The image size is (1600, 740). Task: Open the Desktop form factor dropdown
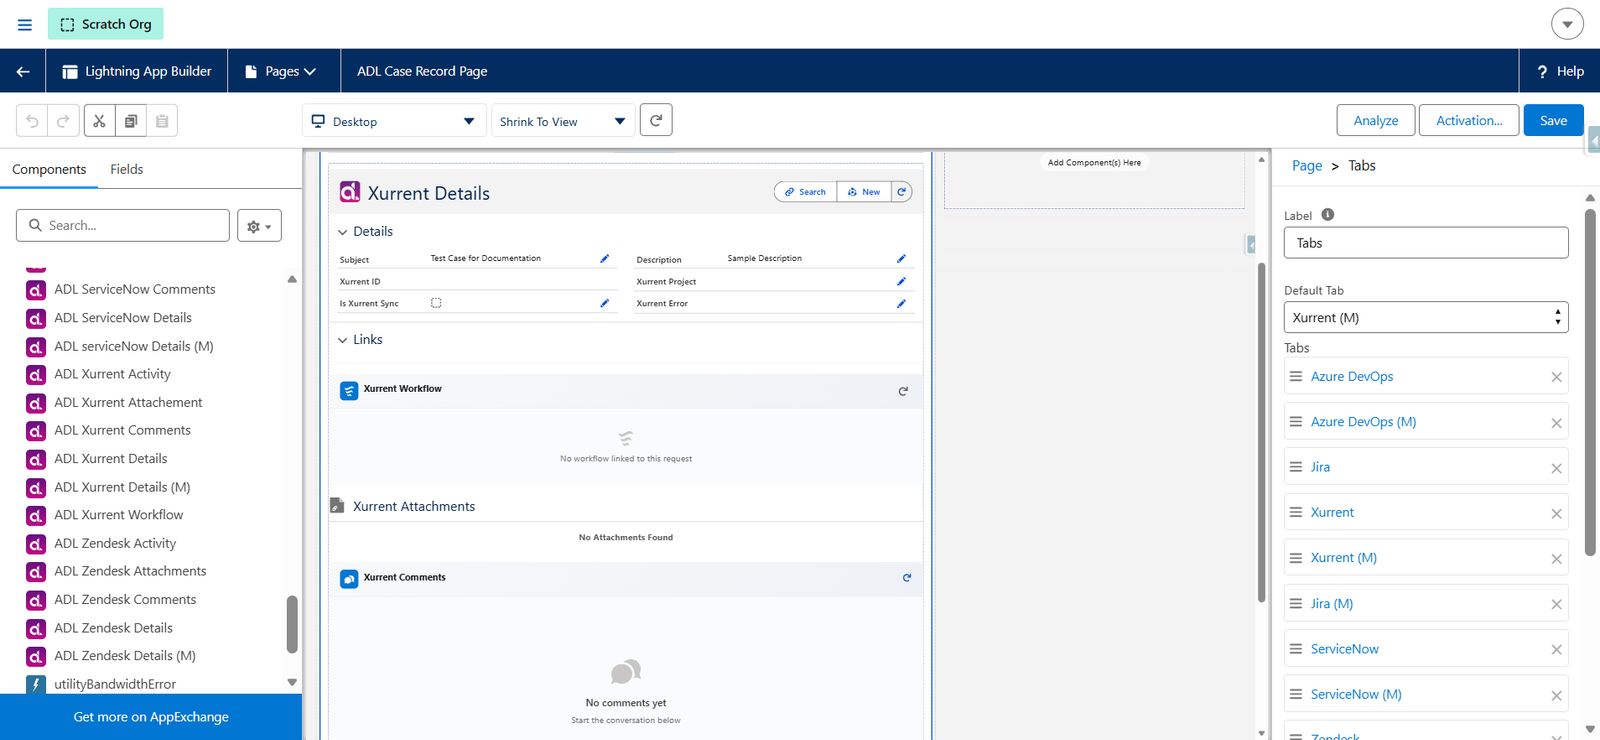coord(394,121)
